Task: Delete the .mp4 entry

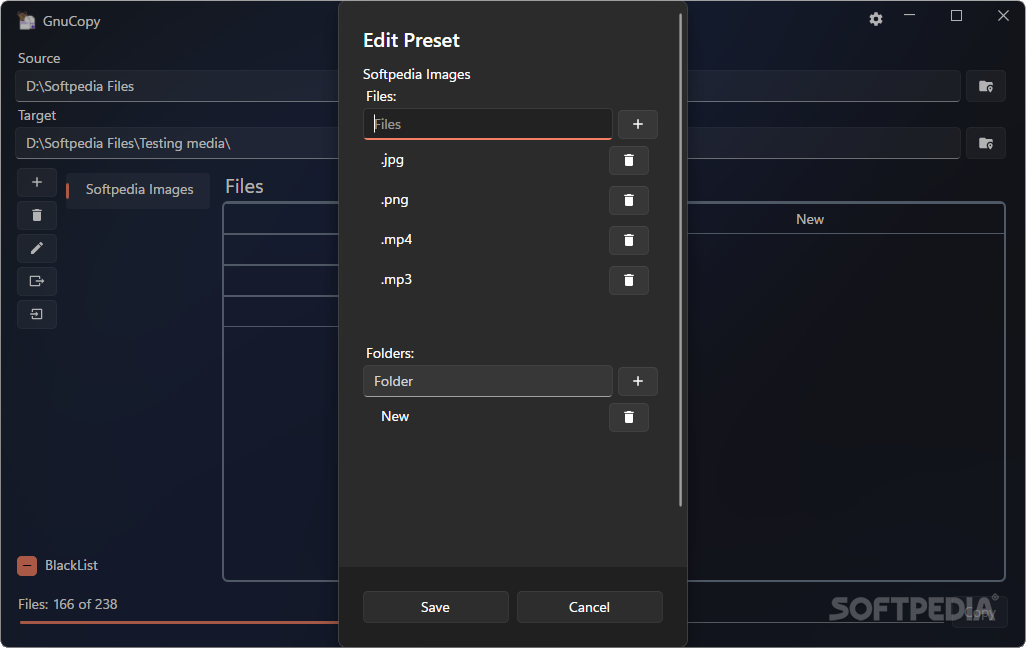Action: tap(628, 240)
